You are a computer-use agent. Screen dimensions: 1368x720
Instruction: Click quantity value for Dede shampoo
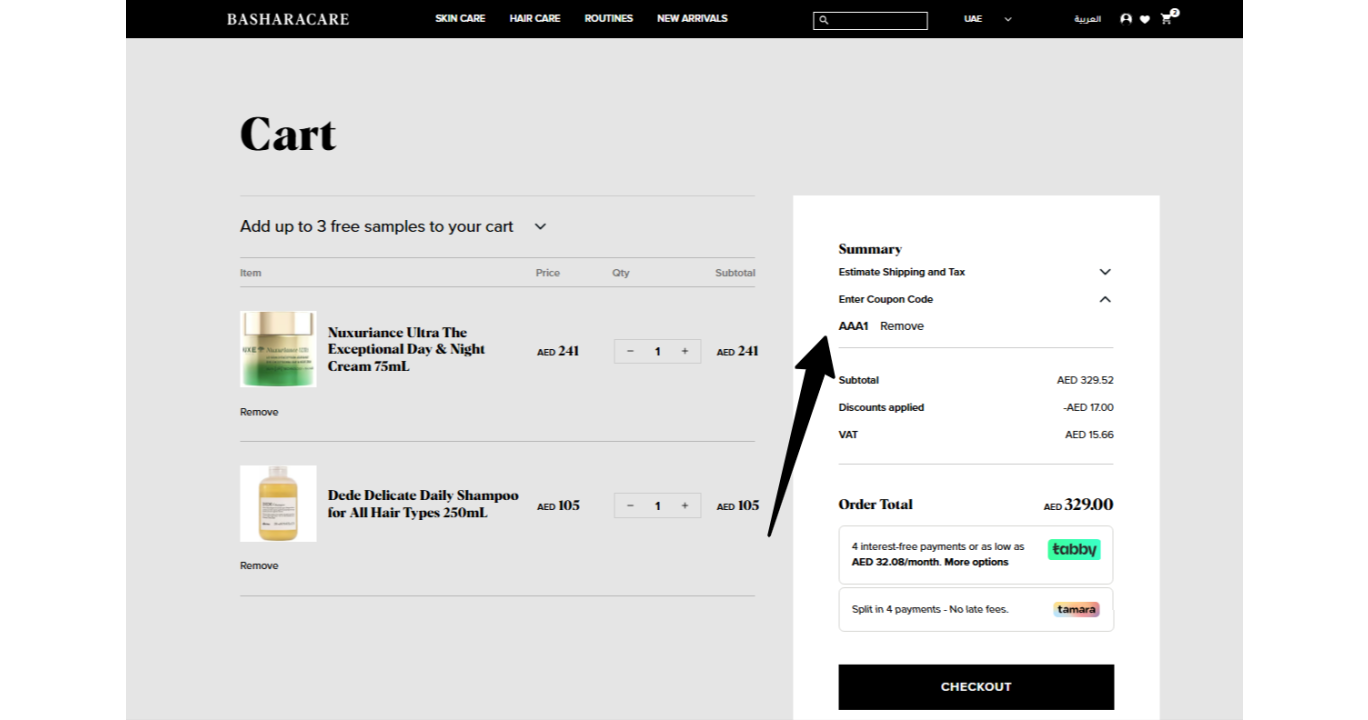tap(657, 505)
